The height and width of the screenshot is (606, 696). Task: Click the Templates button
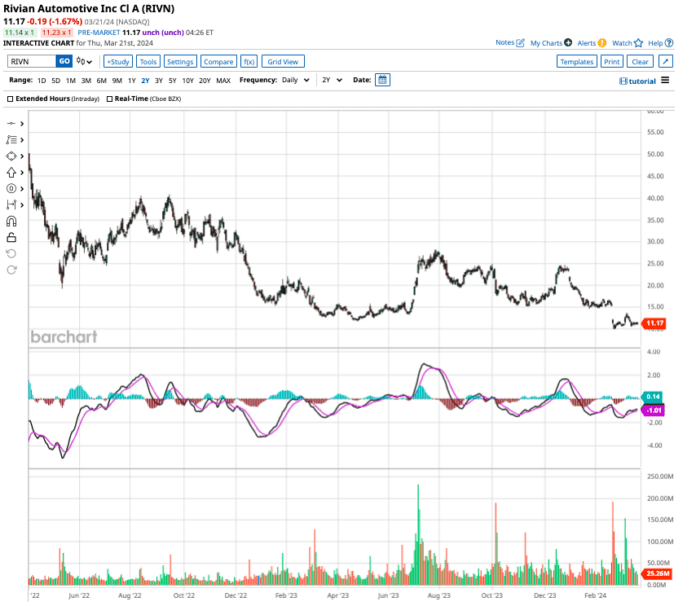(x=576, y=61)
